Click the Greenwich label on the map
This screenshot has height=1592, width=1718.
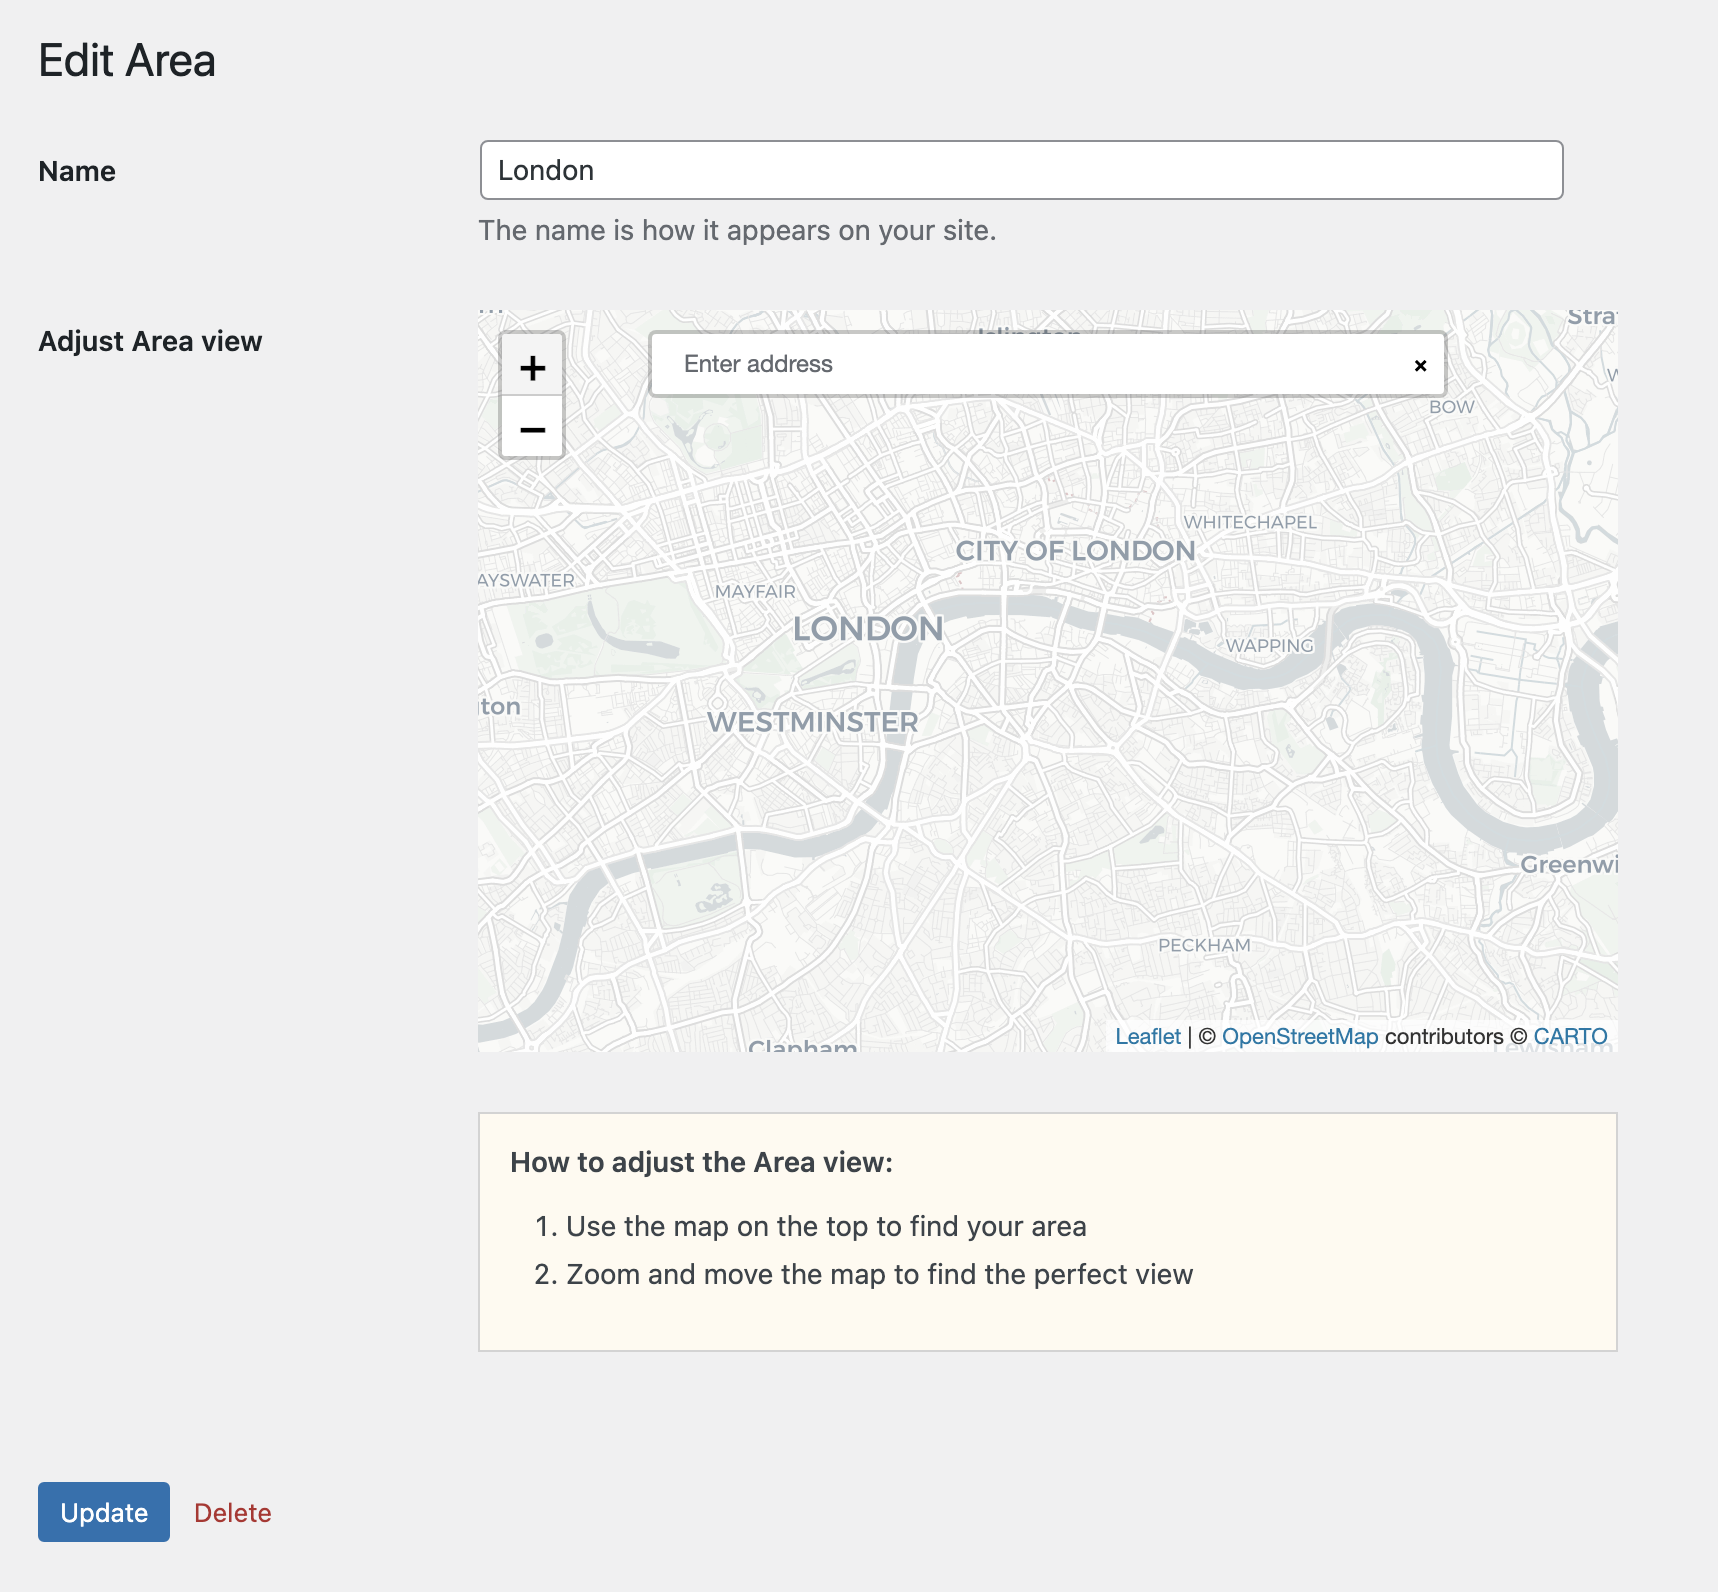[1567, 865]
